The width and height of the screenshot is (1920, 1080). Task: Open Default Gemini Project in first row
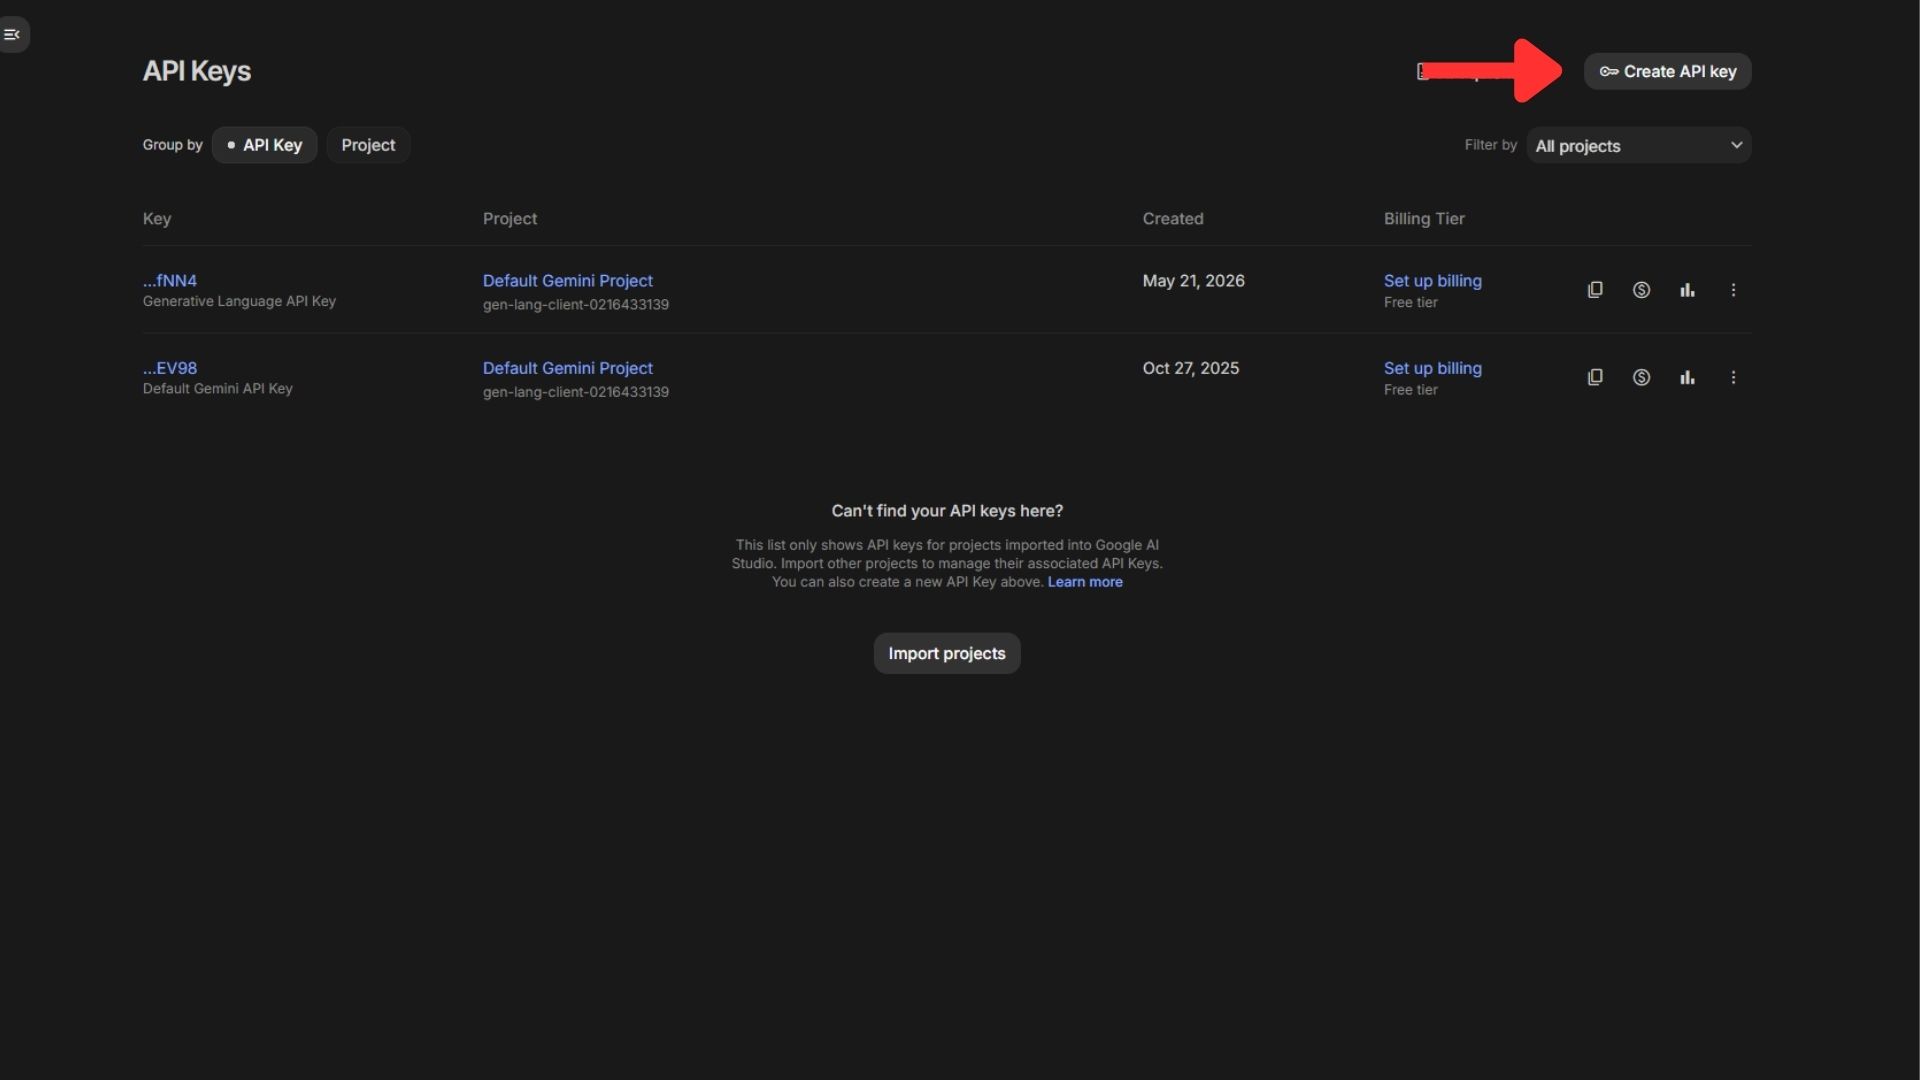point(568,281)
